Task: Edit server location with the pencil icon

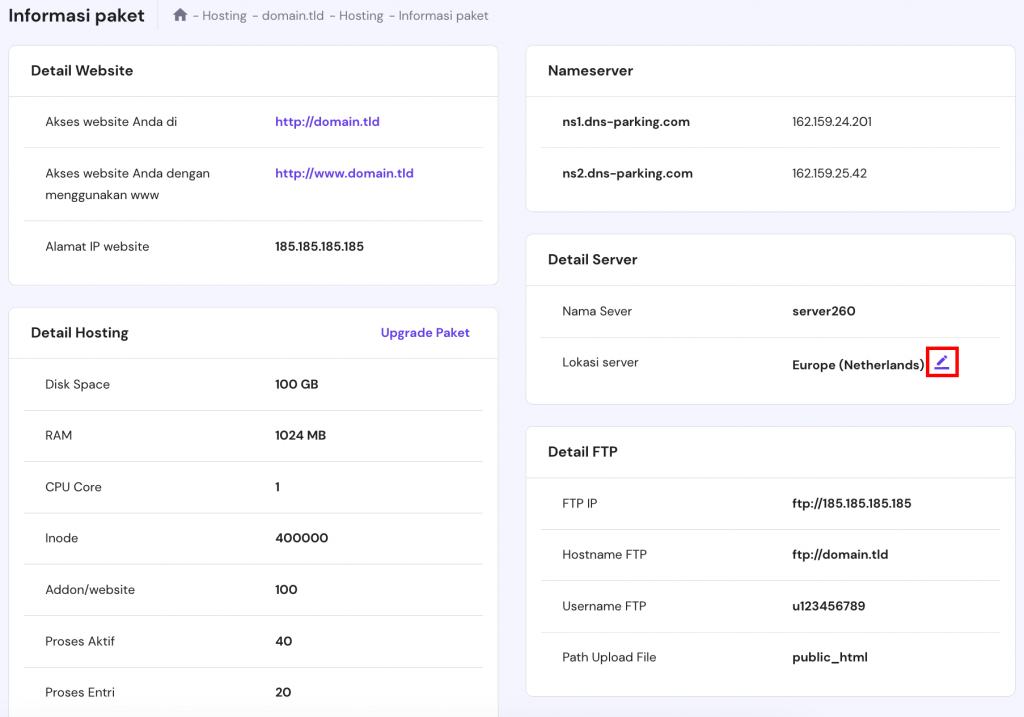Action: [942, 363]
